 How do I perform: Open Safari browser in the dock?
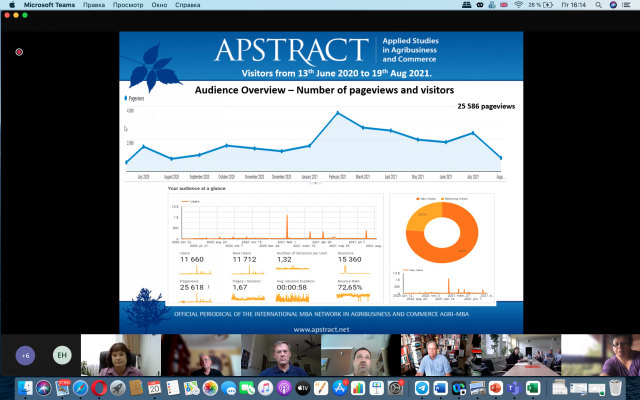[x=80, y=388]
